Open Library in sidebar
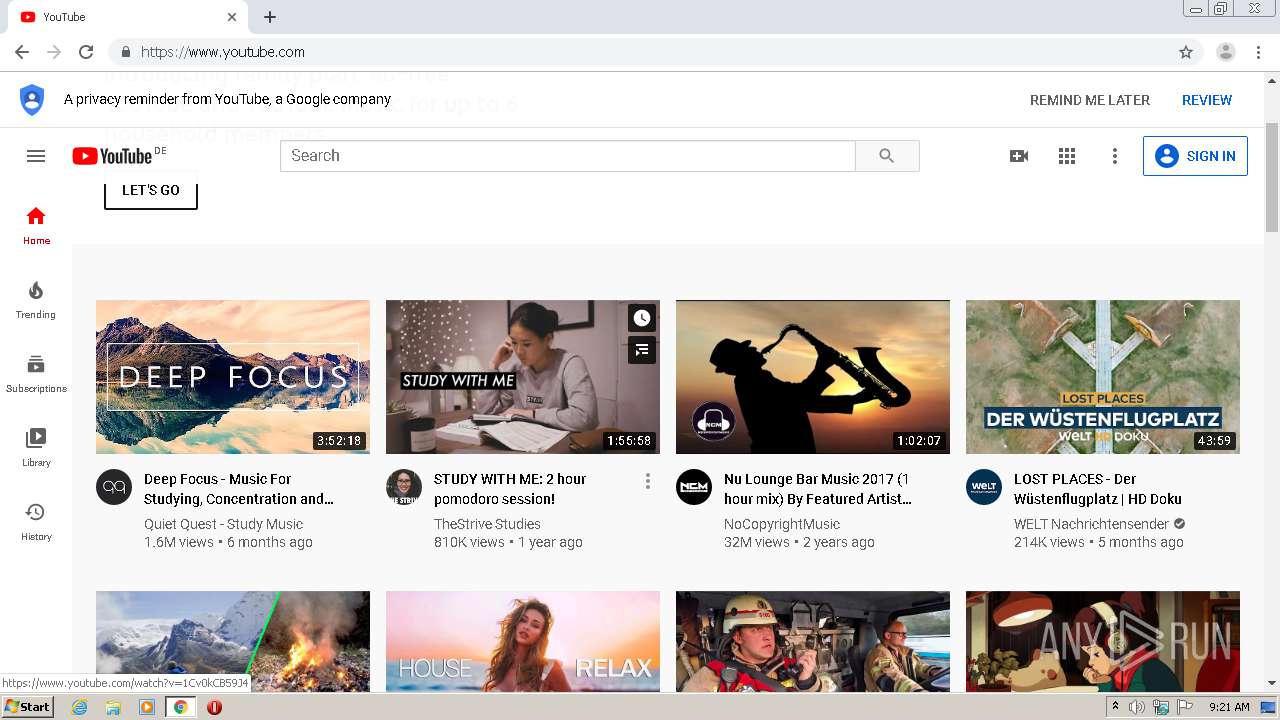The height and width of the screenshot is (720, 1280). (36, 448)
